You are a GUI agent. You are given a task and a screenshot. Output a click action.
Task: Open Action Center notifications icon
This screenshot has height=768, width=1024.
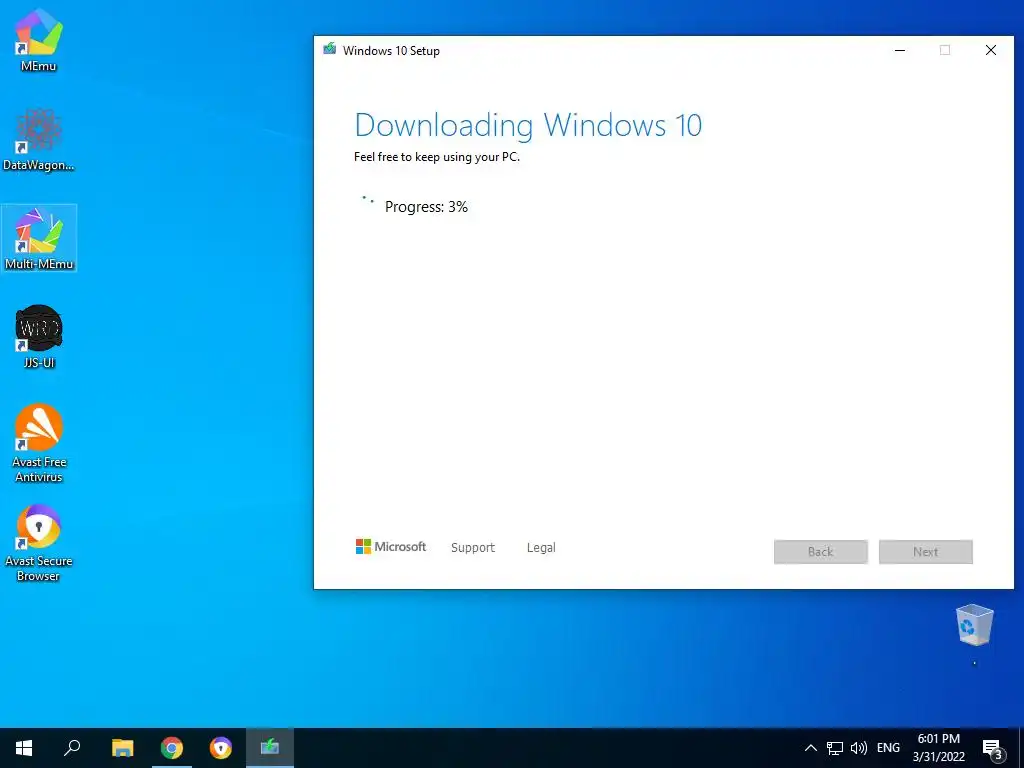993,749
